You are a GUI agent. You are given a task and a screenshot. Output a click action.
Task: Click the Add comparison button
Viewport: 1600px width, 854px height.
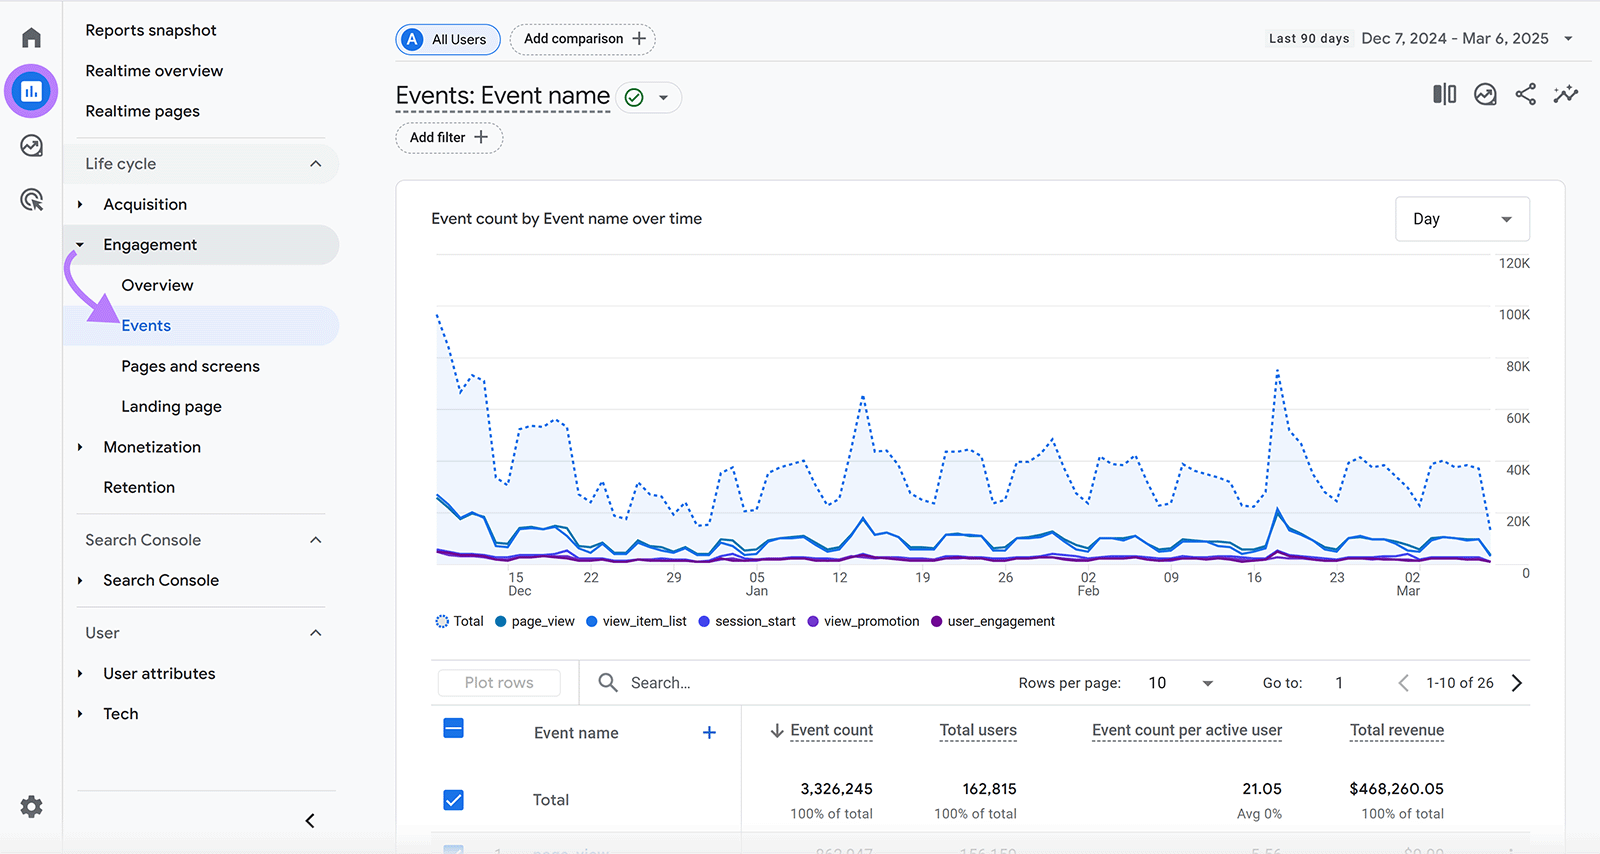tap(583, 39)
